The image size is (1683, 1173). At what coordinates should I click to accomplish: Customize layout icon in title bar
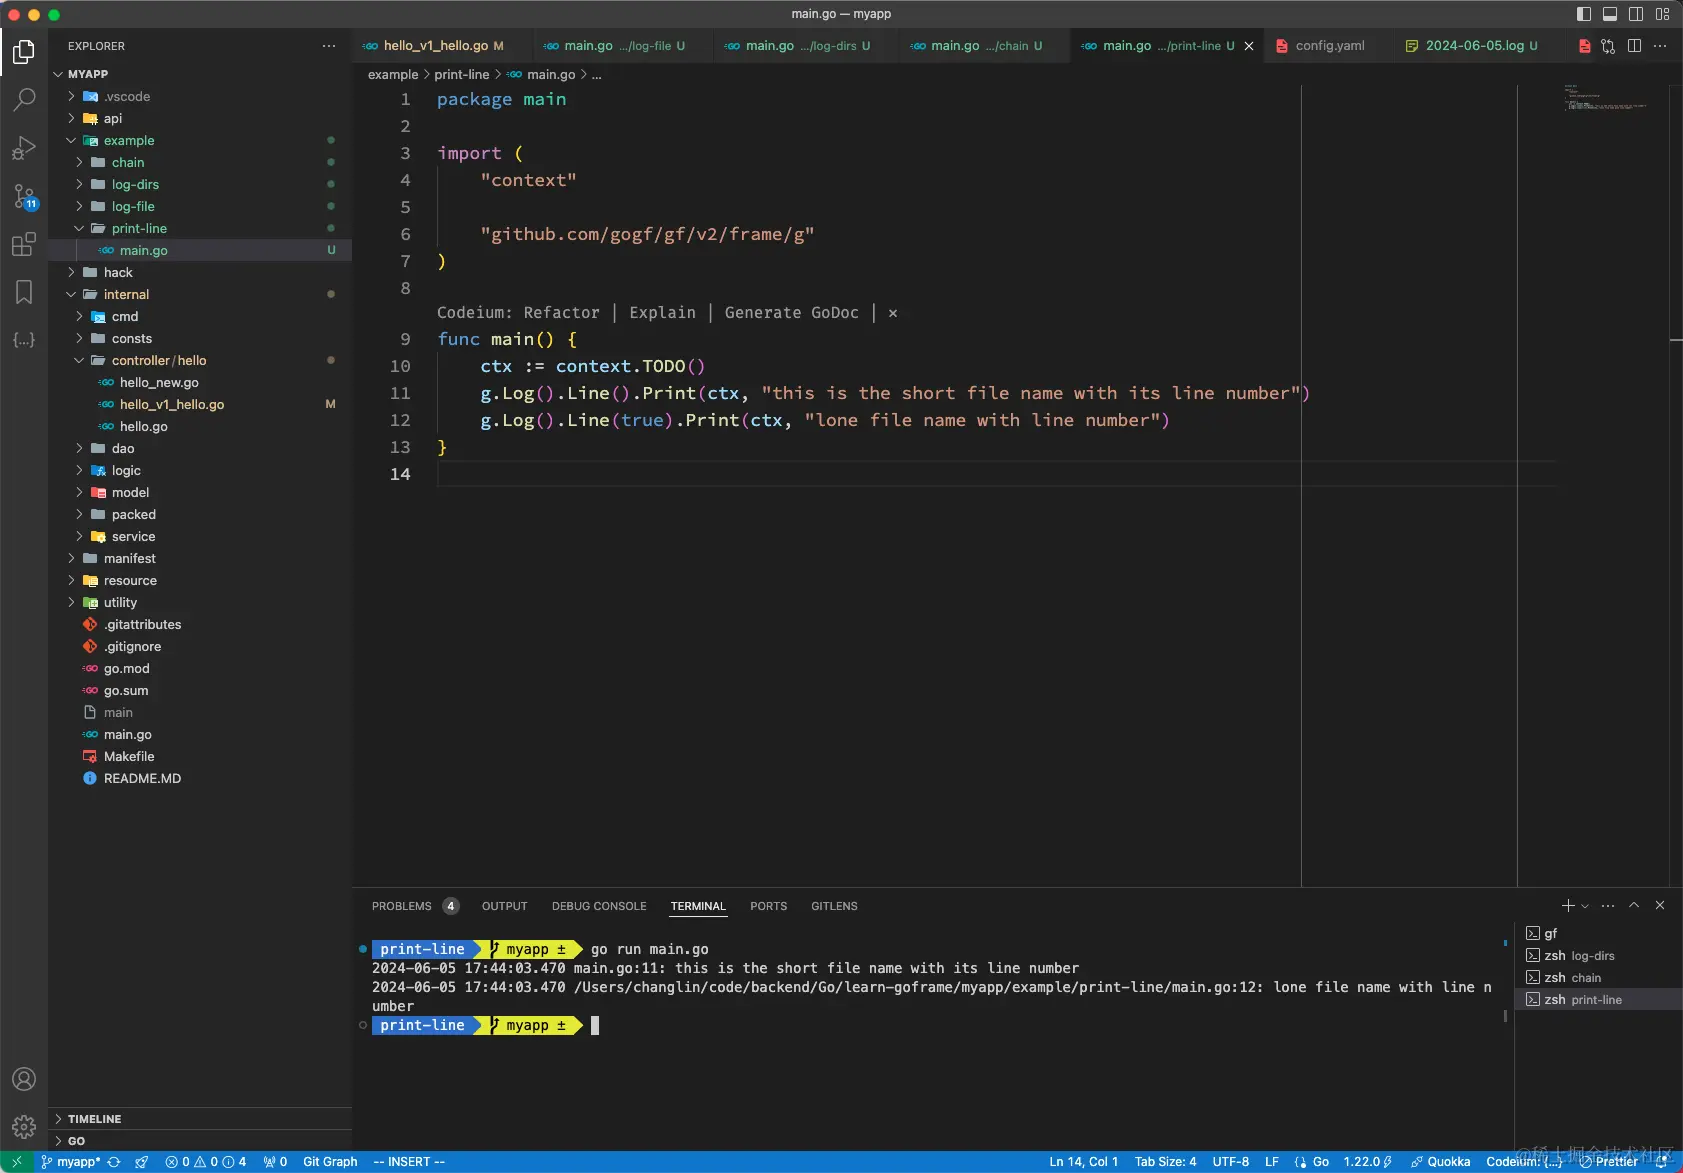tap(1662, 14)
